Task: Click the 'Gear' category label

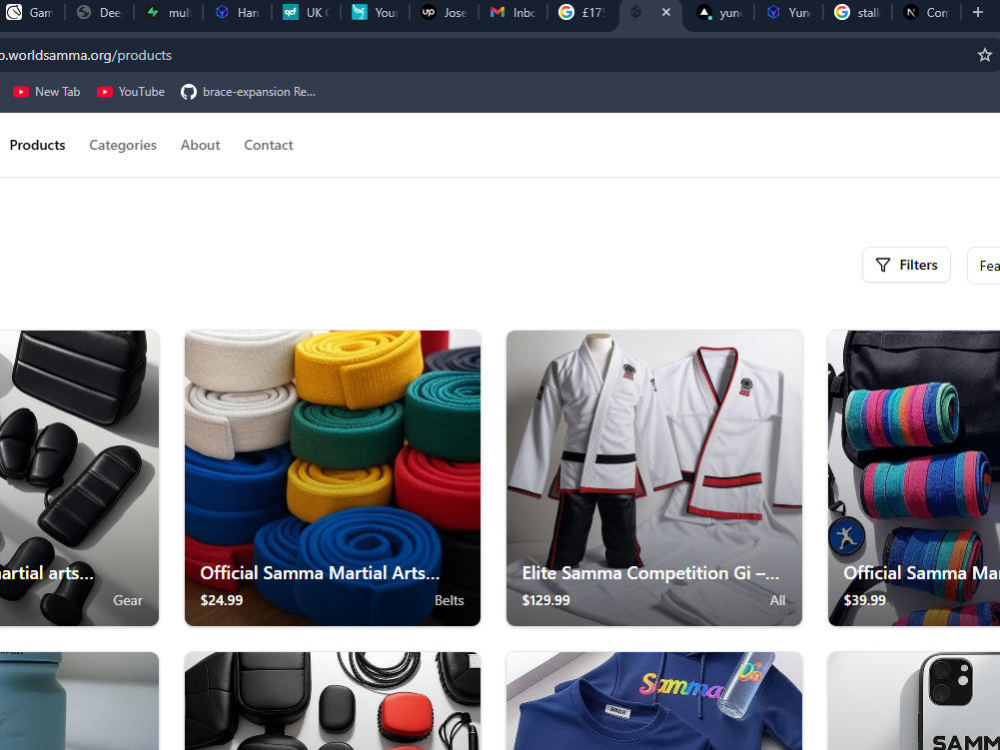Action: tap(128, 601)
